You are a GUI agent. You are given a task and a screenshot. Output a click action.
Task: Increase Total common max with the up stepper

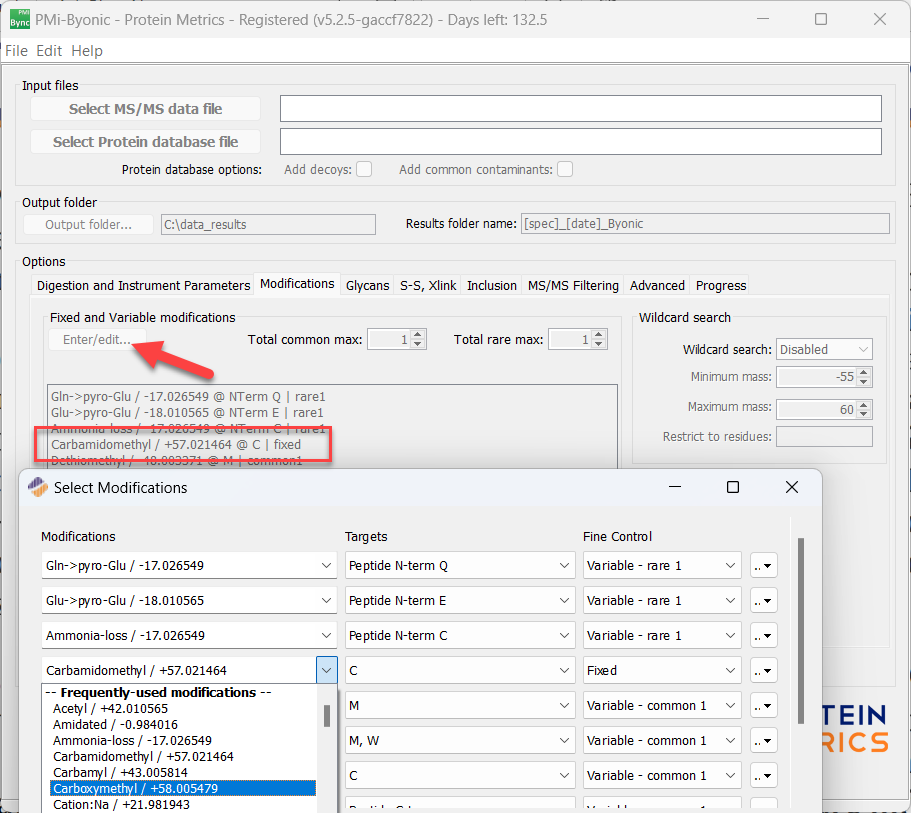419,334
